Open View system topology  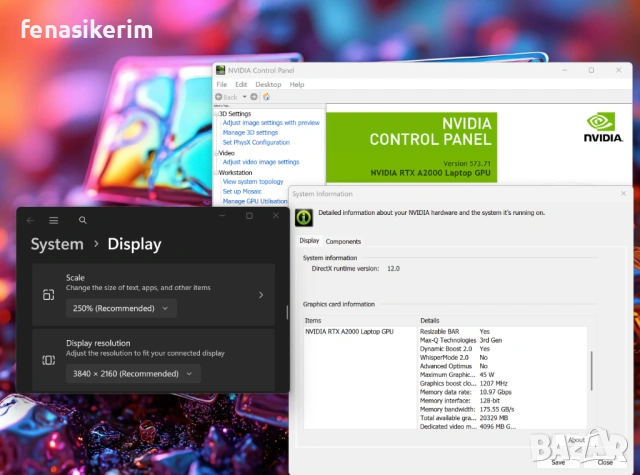(253, 181)
